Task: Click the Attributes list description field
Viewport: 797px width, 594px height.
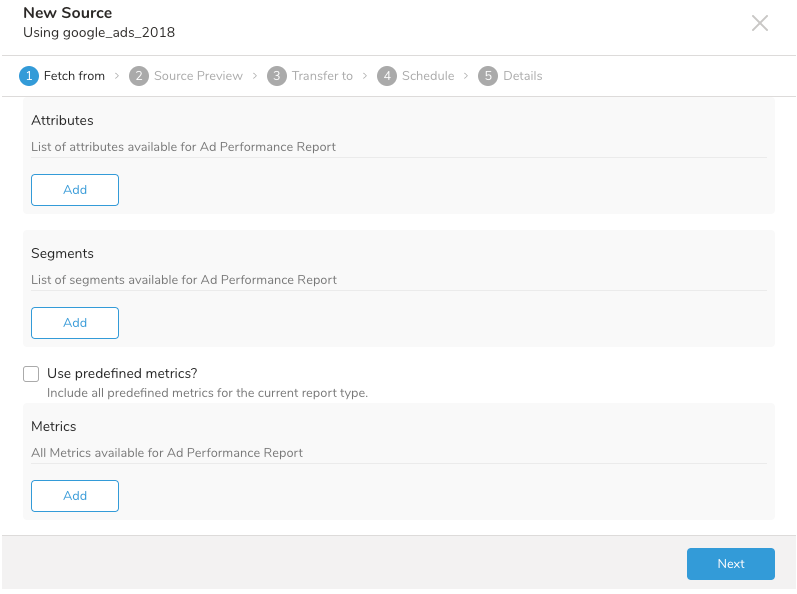Action: coord(398,147)
